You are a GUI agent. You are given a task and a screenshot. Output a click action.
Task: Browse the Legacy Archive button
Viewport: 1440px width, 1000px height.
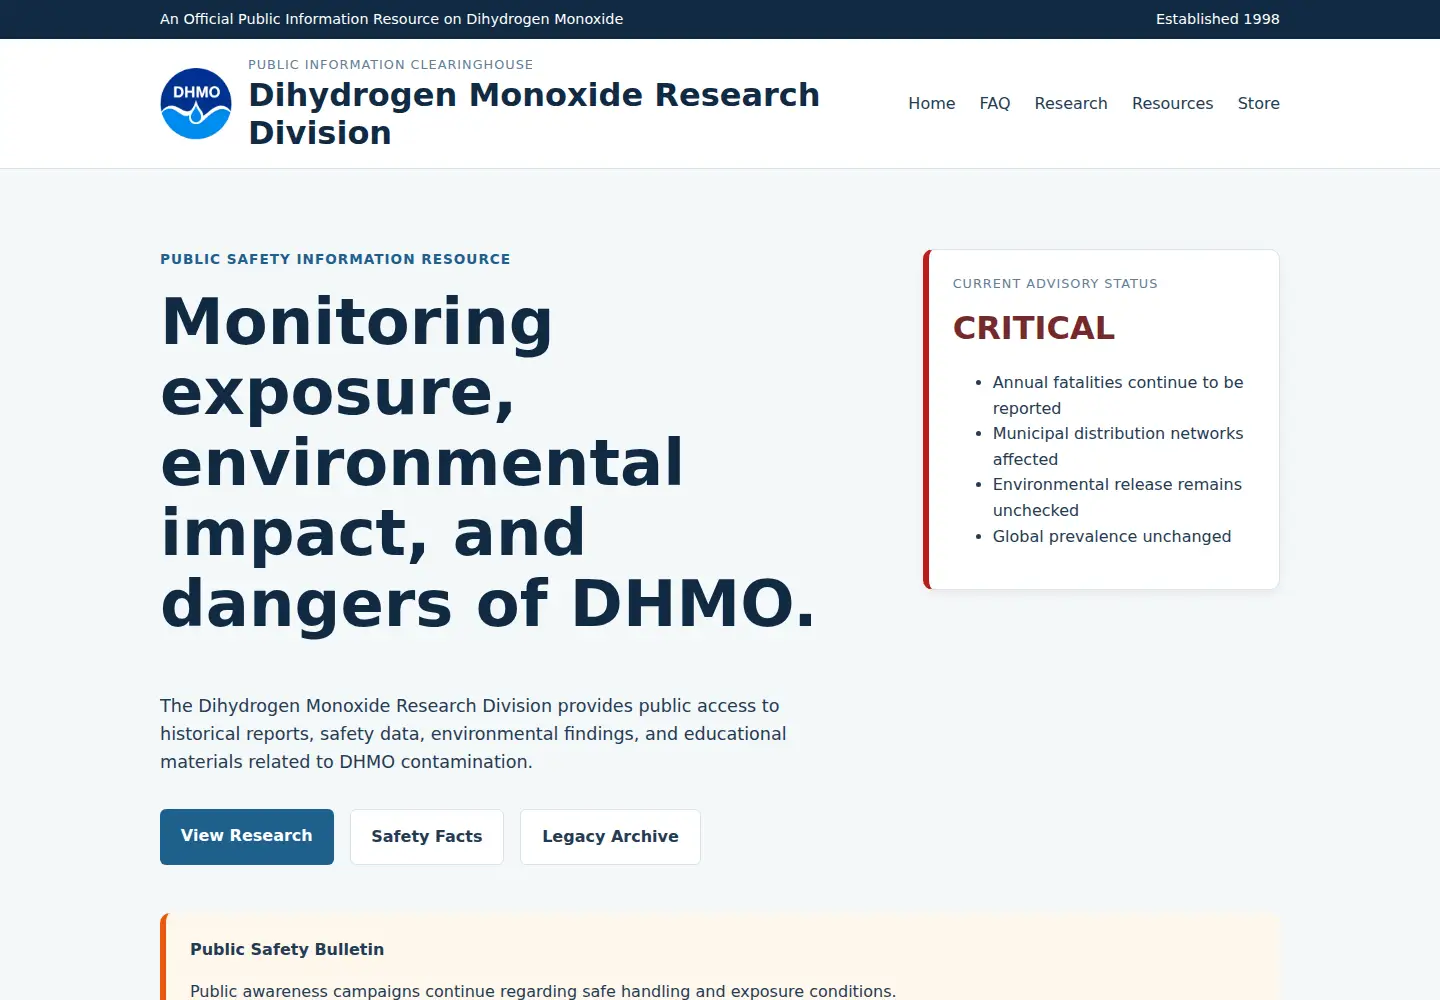tap(610, 837)
